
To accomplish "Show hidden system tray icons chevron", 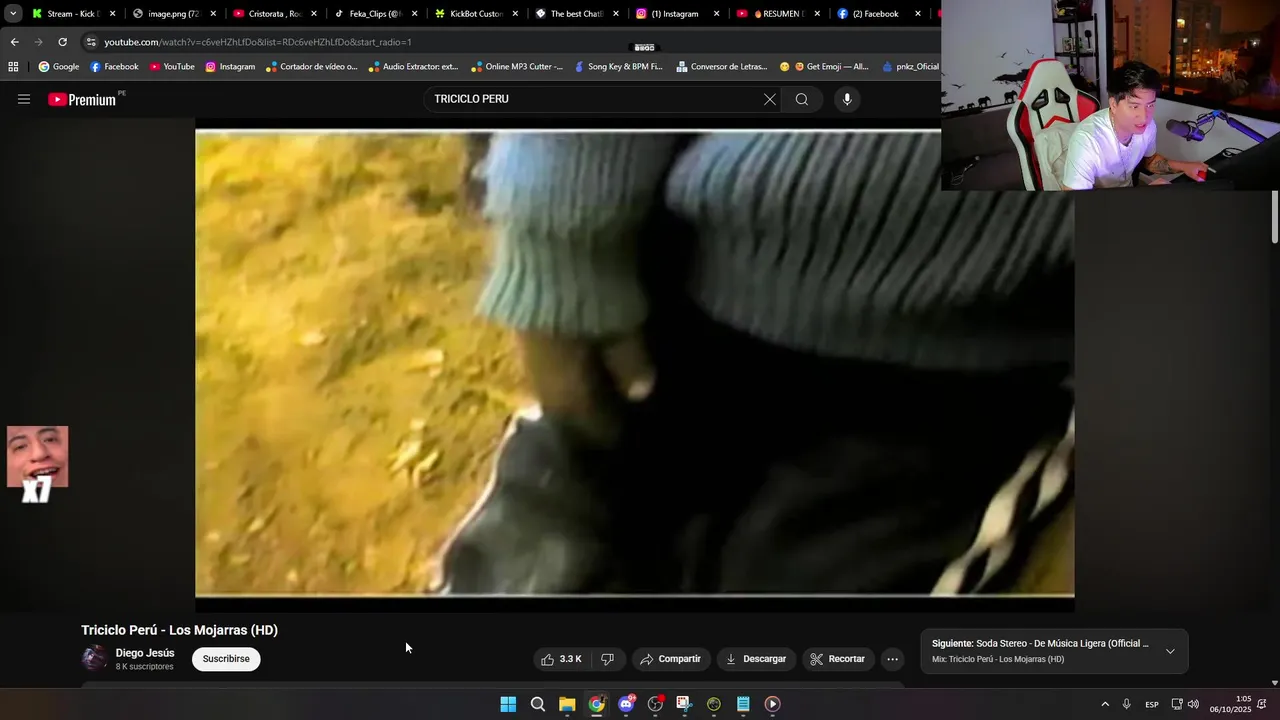I will tap(1105, 704).
